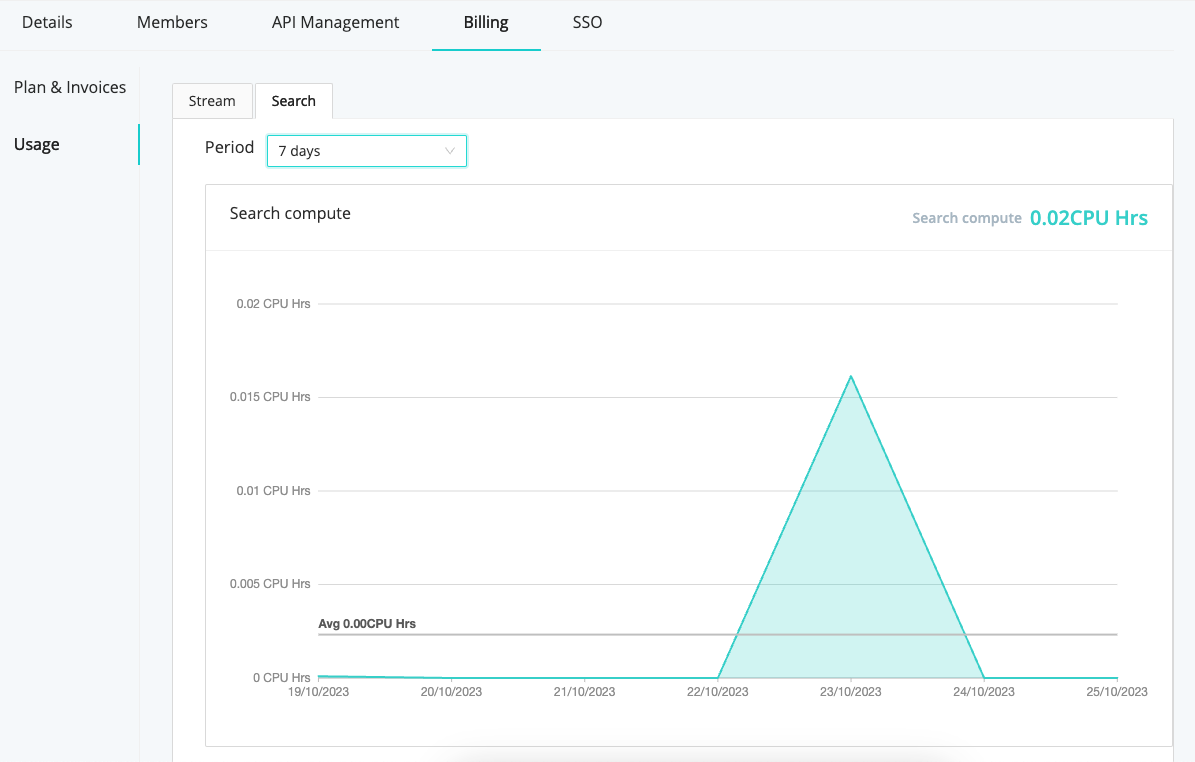Switch to the Members tab

tap(171, 22)
